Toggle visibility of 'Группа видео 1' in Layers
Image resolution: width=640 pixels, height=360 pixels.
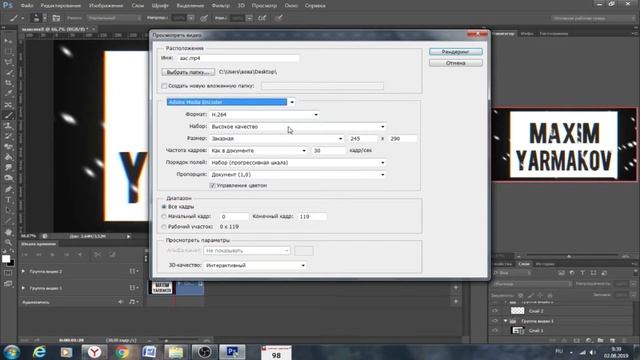pyautogui.click(x=495, y=321)
